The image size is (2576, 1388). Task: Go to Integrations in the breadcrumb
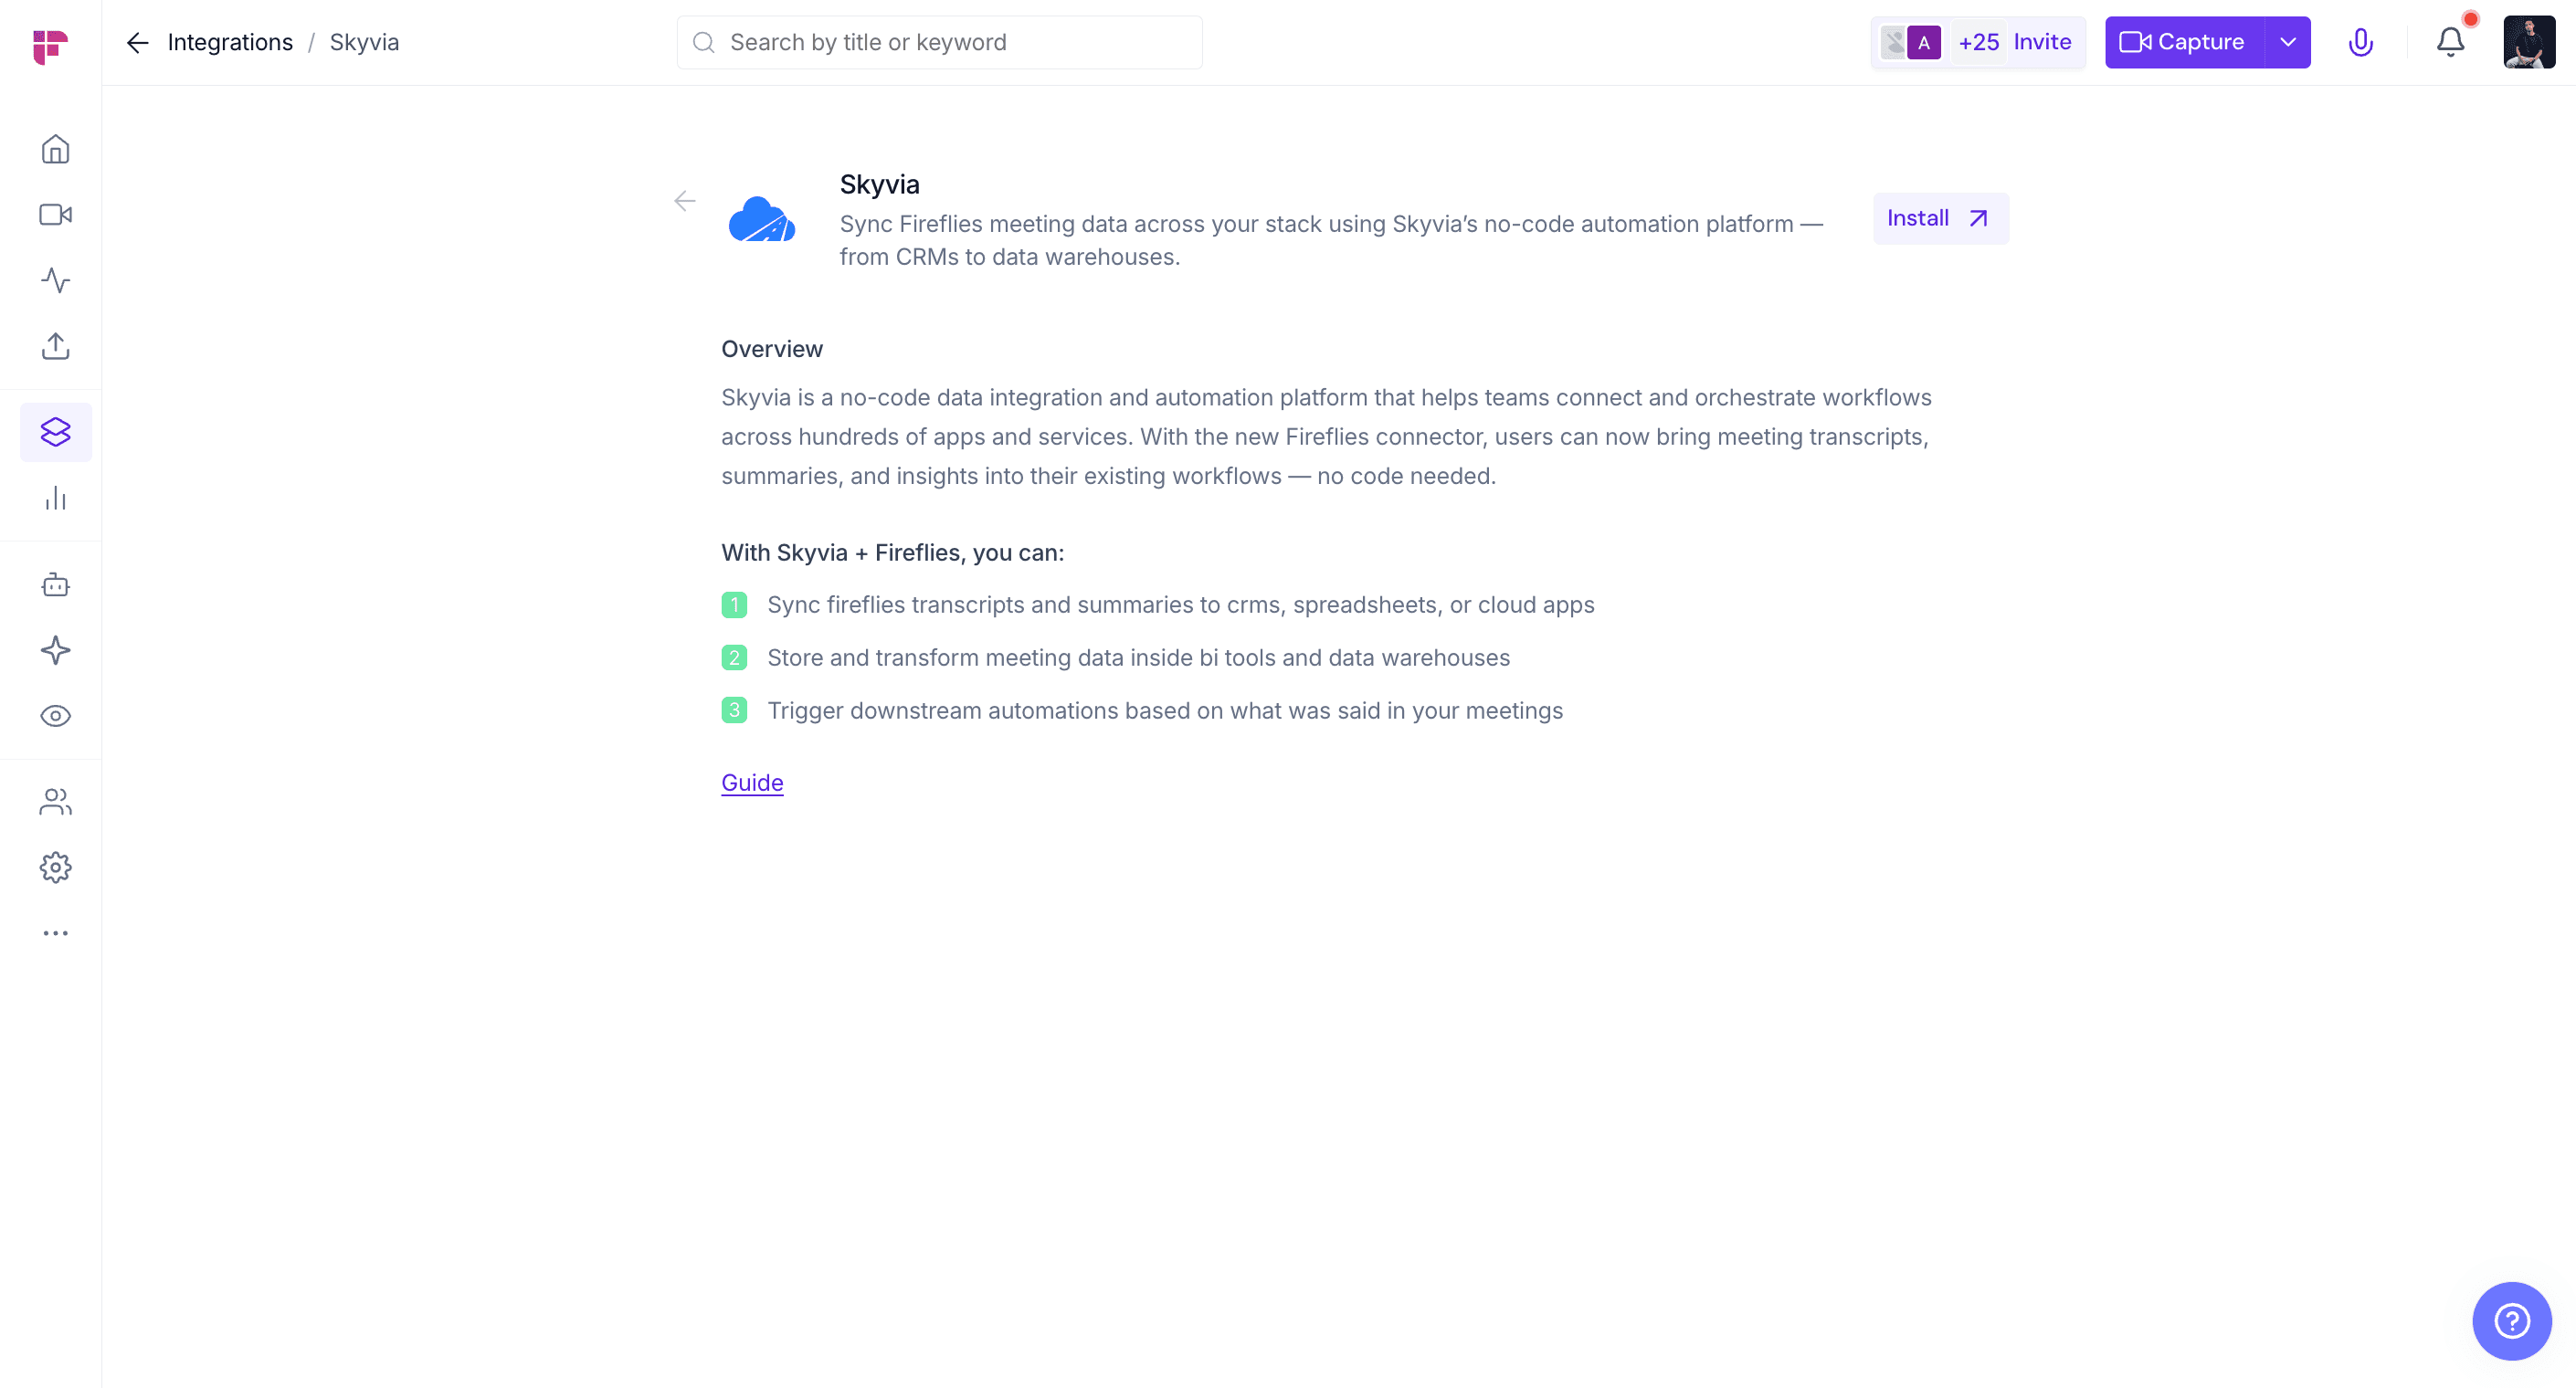[230, 42]
